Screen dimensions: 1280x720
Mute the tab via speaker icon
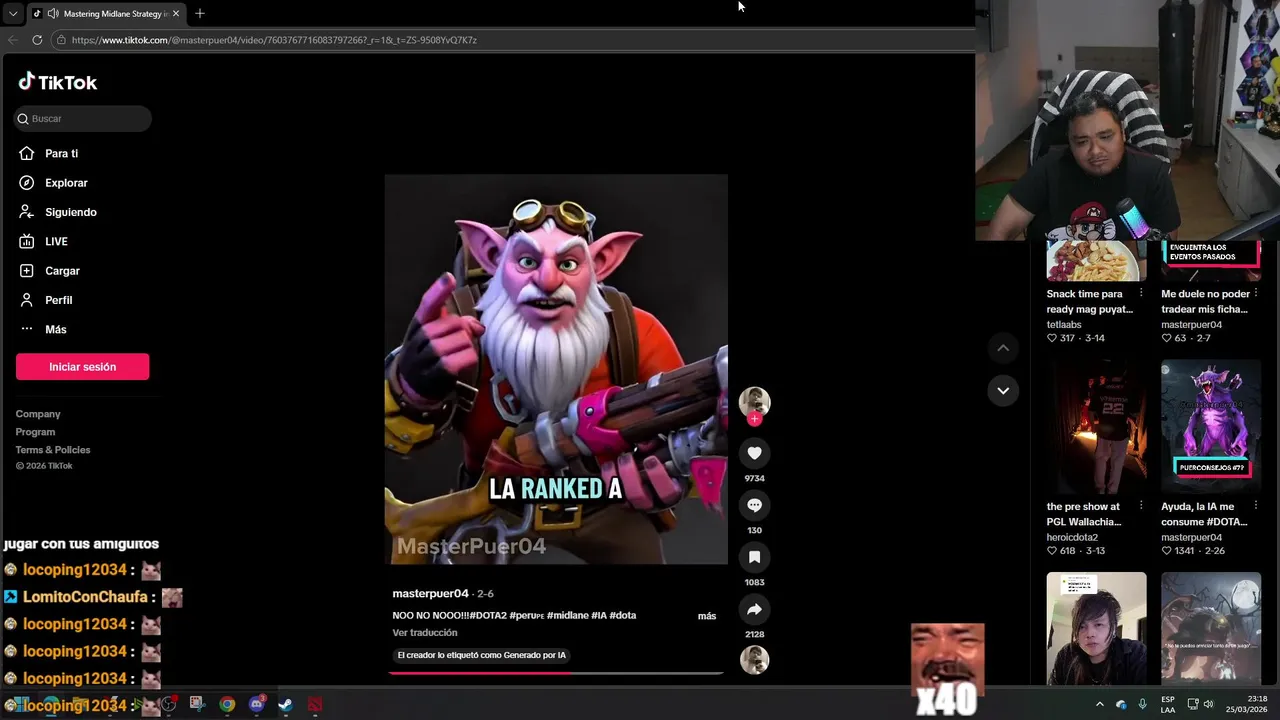(x=52, y=14)
